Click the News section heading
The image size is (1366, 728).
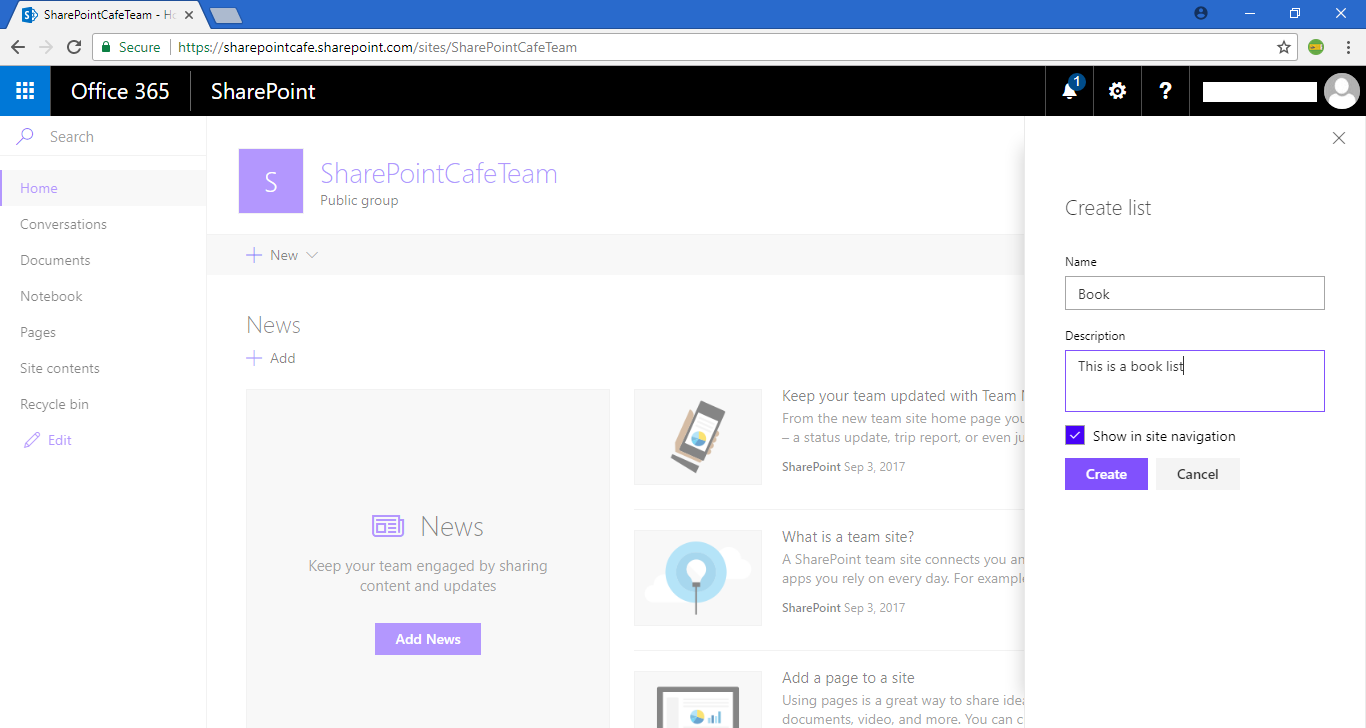point(273,325)
